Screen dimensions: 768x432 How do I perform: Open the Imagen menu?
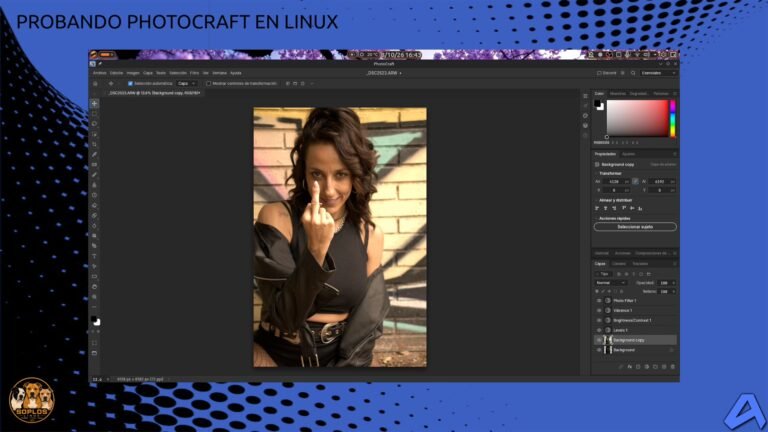[133, 73]
